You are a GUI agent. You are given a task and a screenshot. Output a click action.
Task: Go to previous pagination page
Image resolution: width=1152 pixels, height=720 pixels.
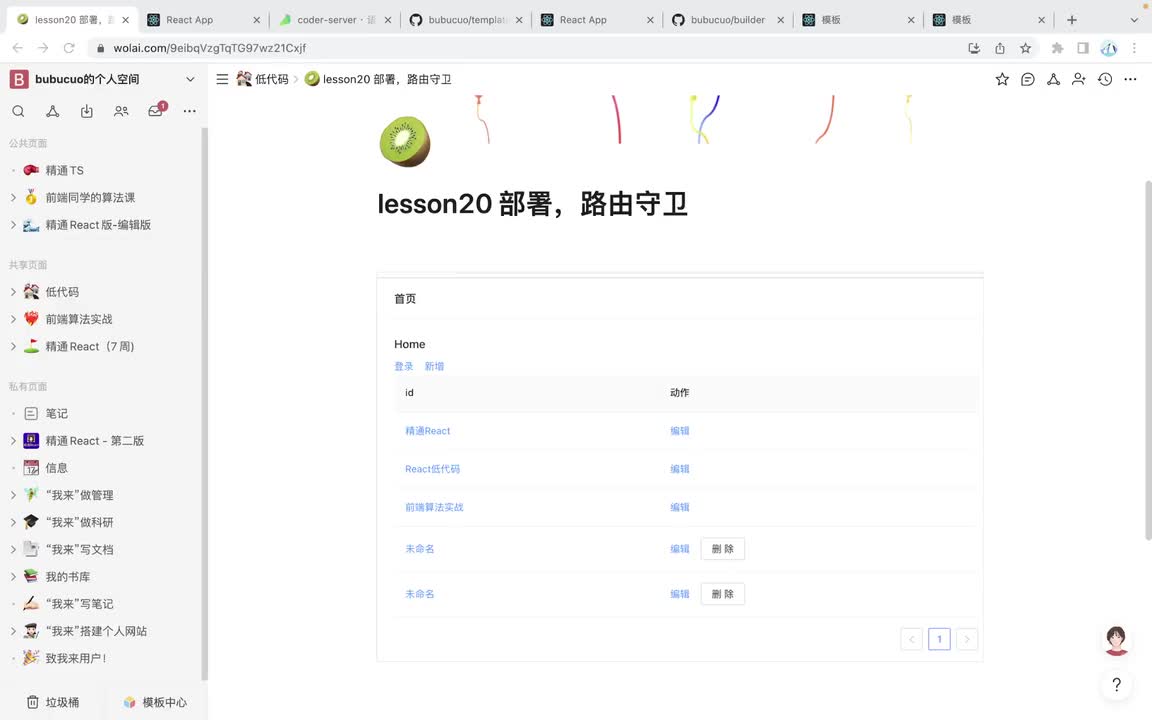pos(911,639)
